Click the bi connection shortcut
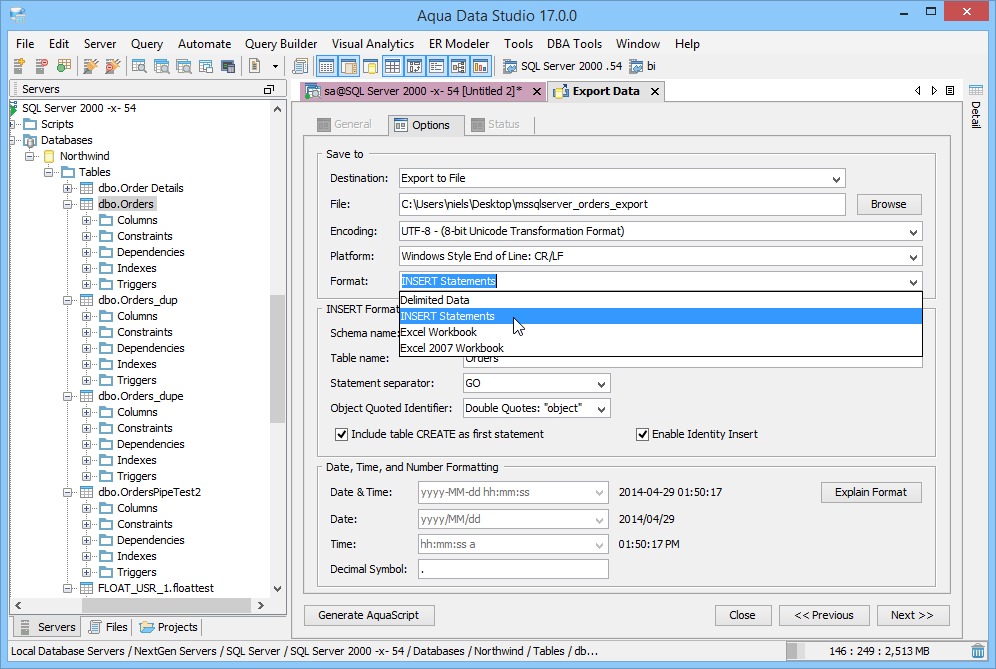Image resolution: width=996 pixels, height=669 pixels. (642, 66)
